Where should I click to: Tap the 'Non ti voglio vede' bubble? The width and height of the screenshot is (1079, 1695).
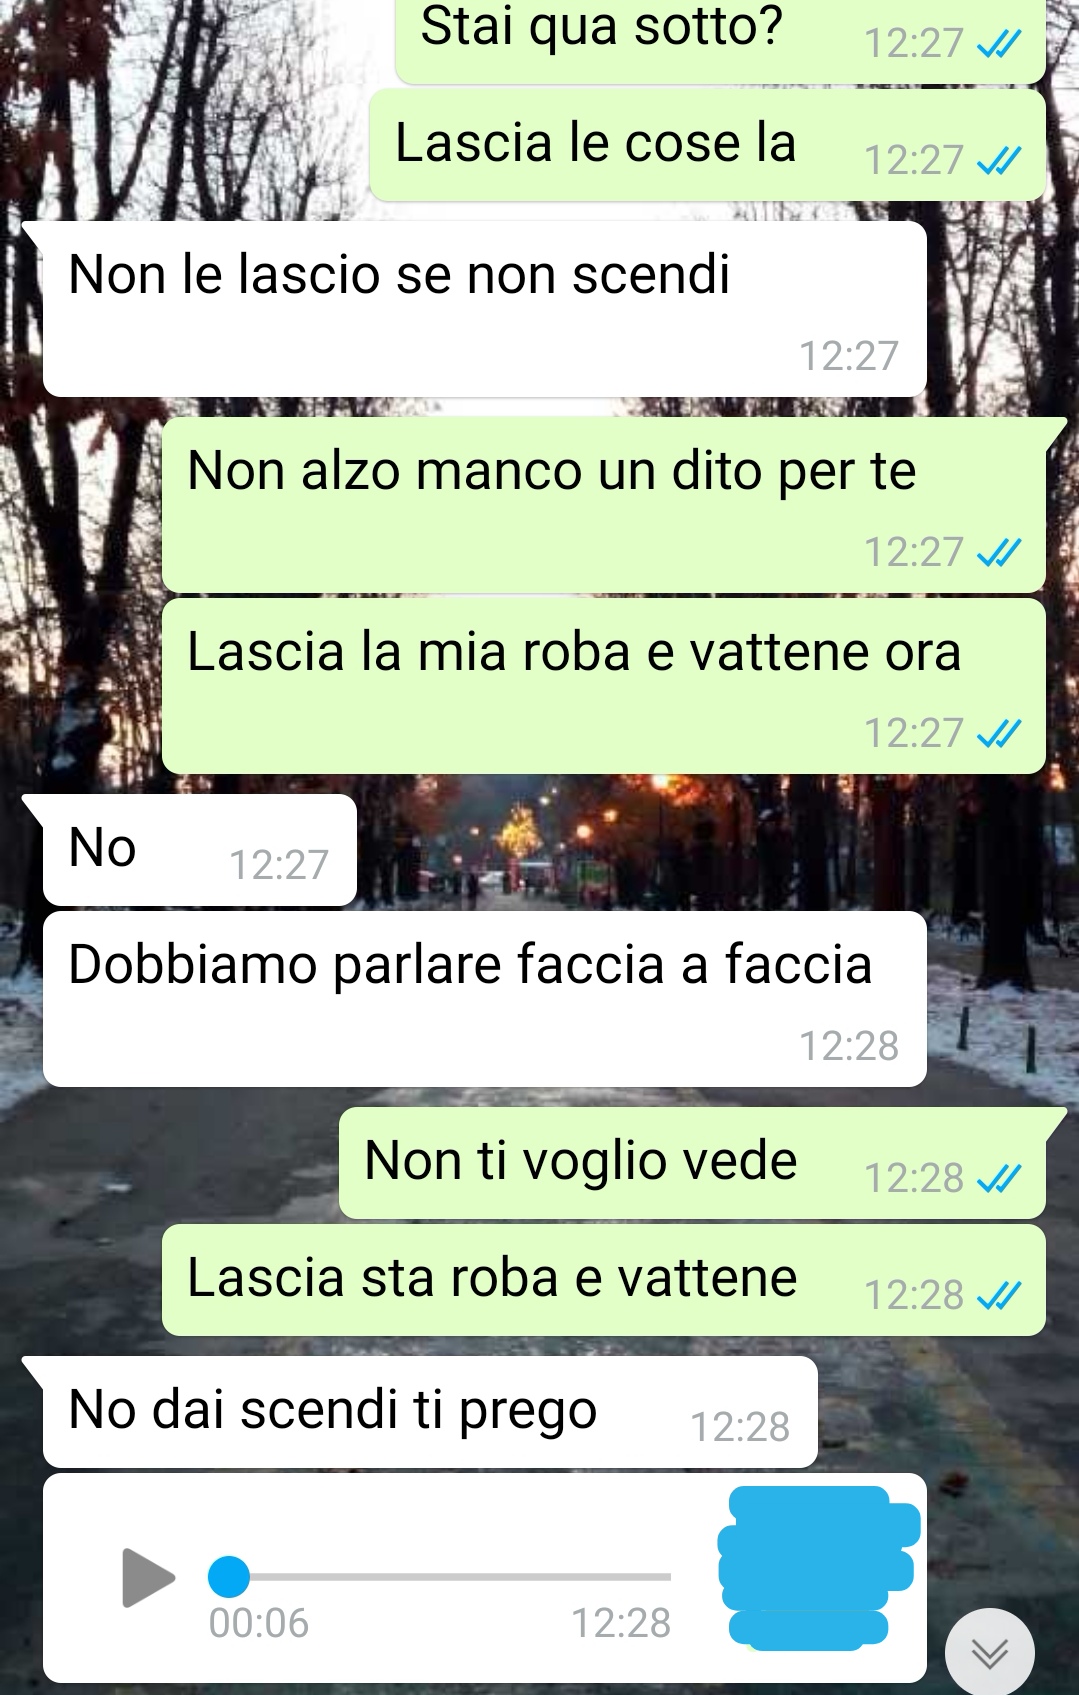click(x=692, y=1163)
